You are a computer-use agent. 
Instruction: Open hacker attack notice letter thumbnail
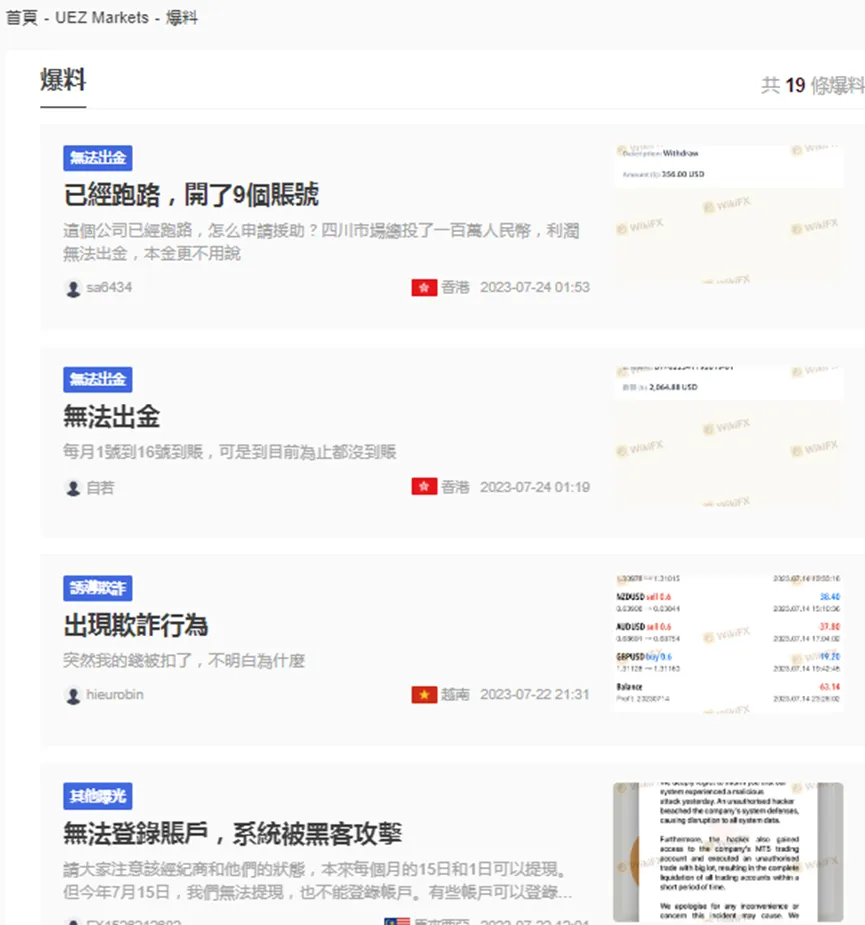[729, 852]
